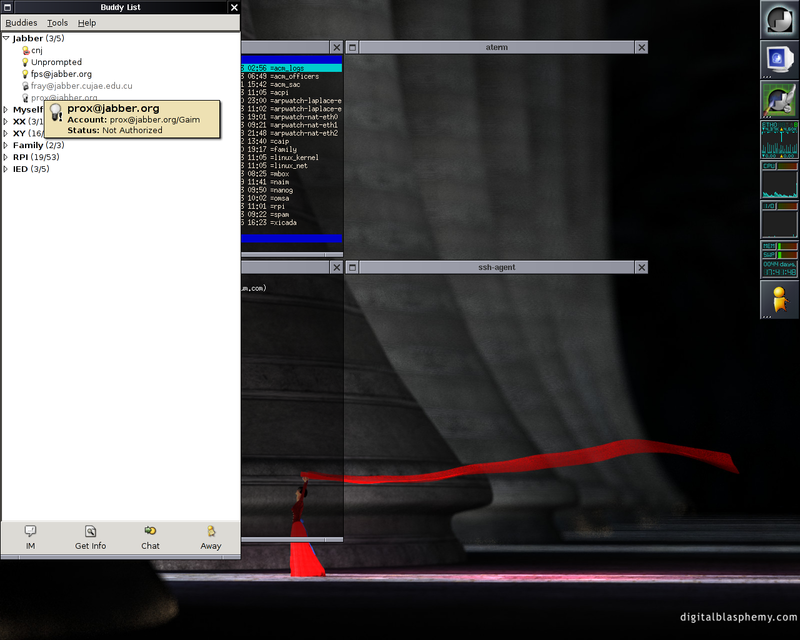The image size is (800, 640).
Task: Open the WPrefs paintbrush dock icon
Action: click(x=780, y=99)
